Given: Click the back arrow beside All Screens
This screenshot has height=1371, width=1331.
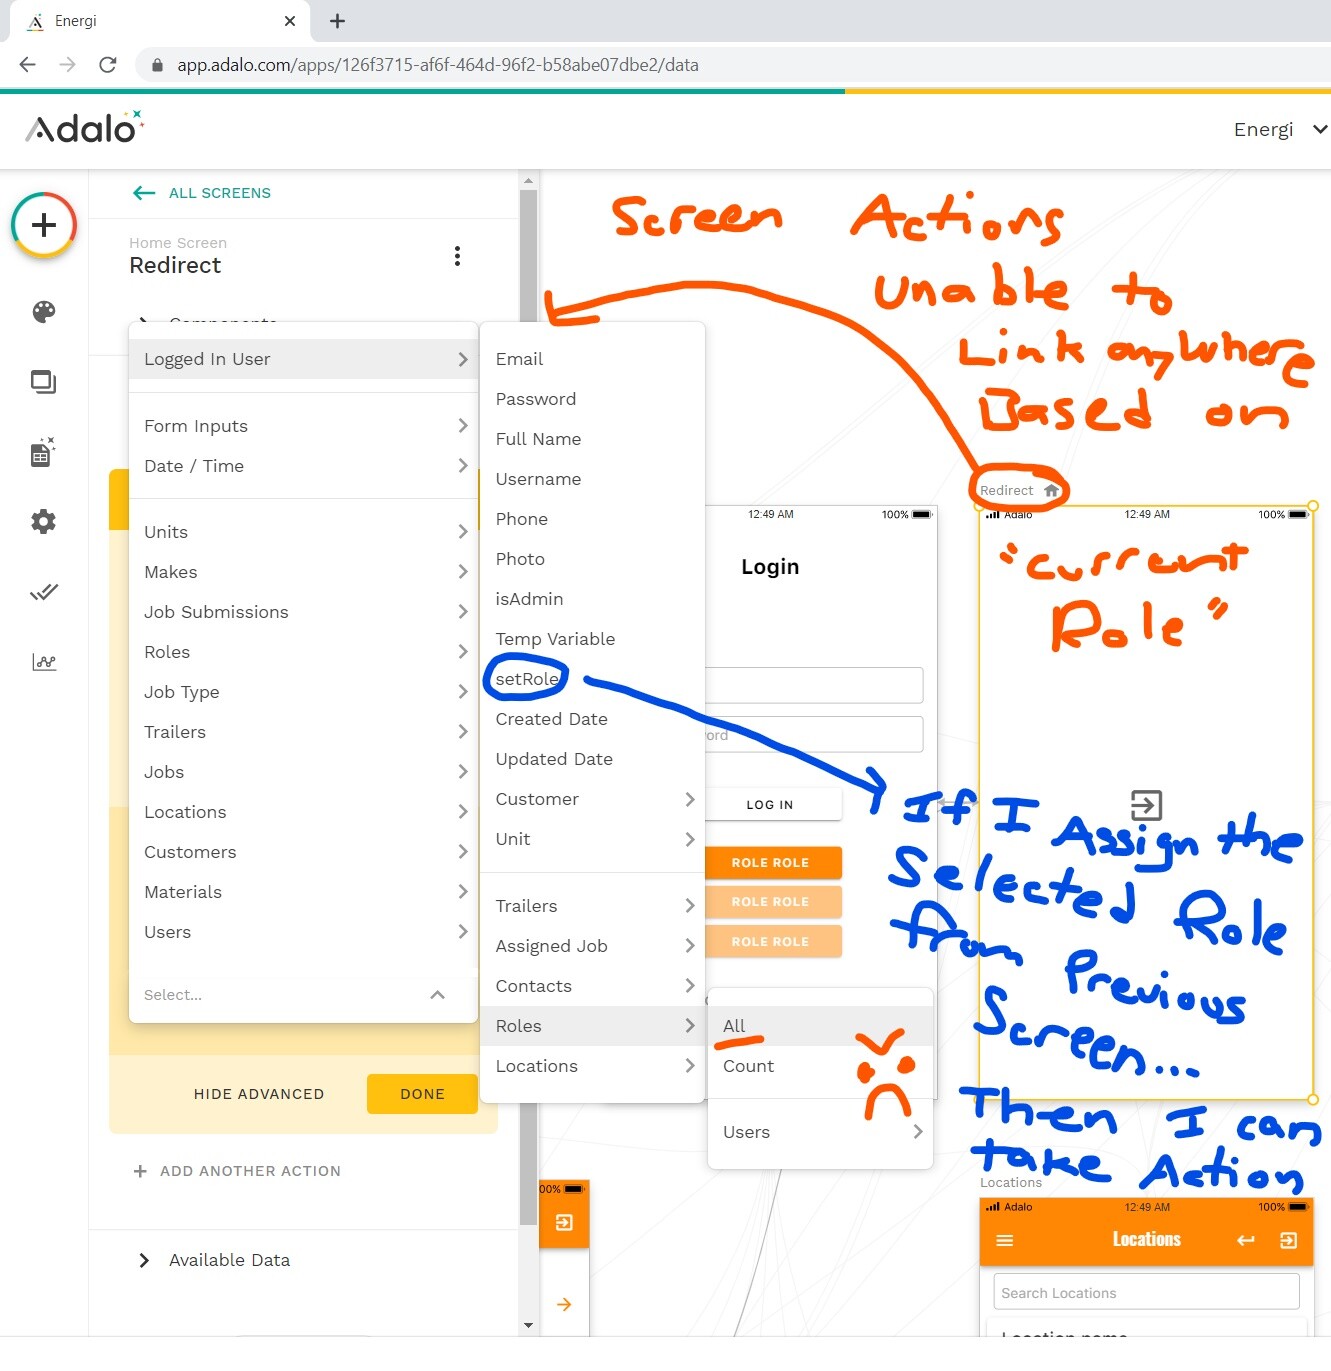Looking at the screenshot, I should tap(144, 193).
